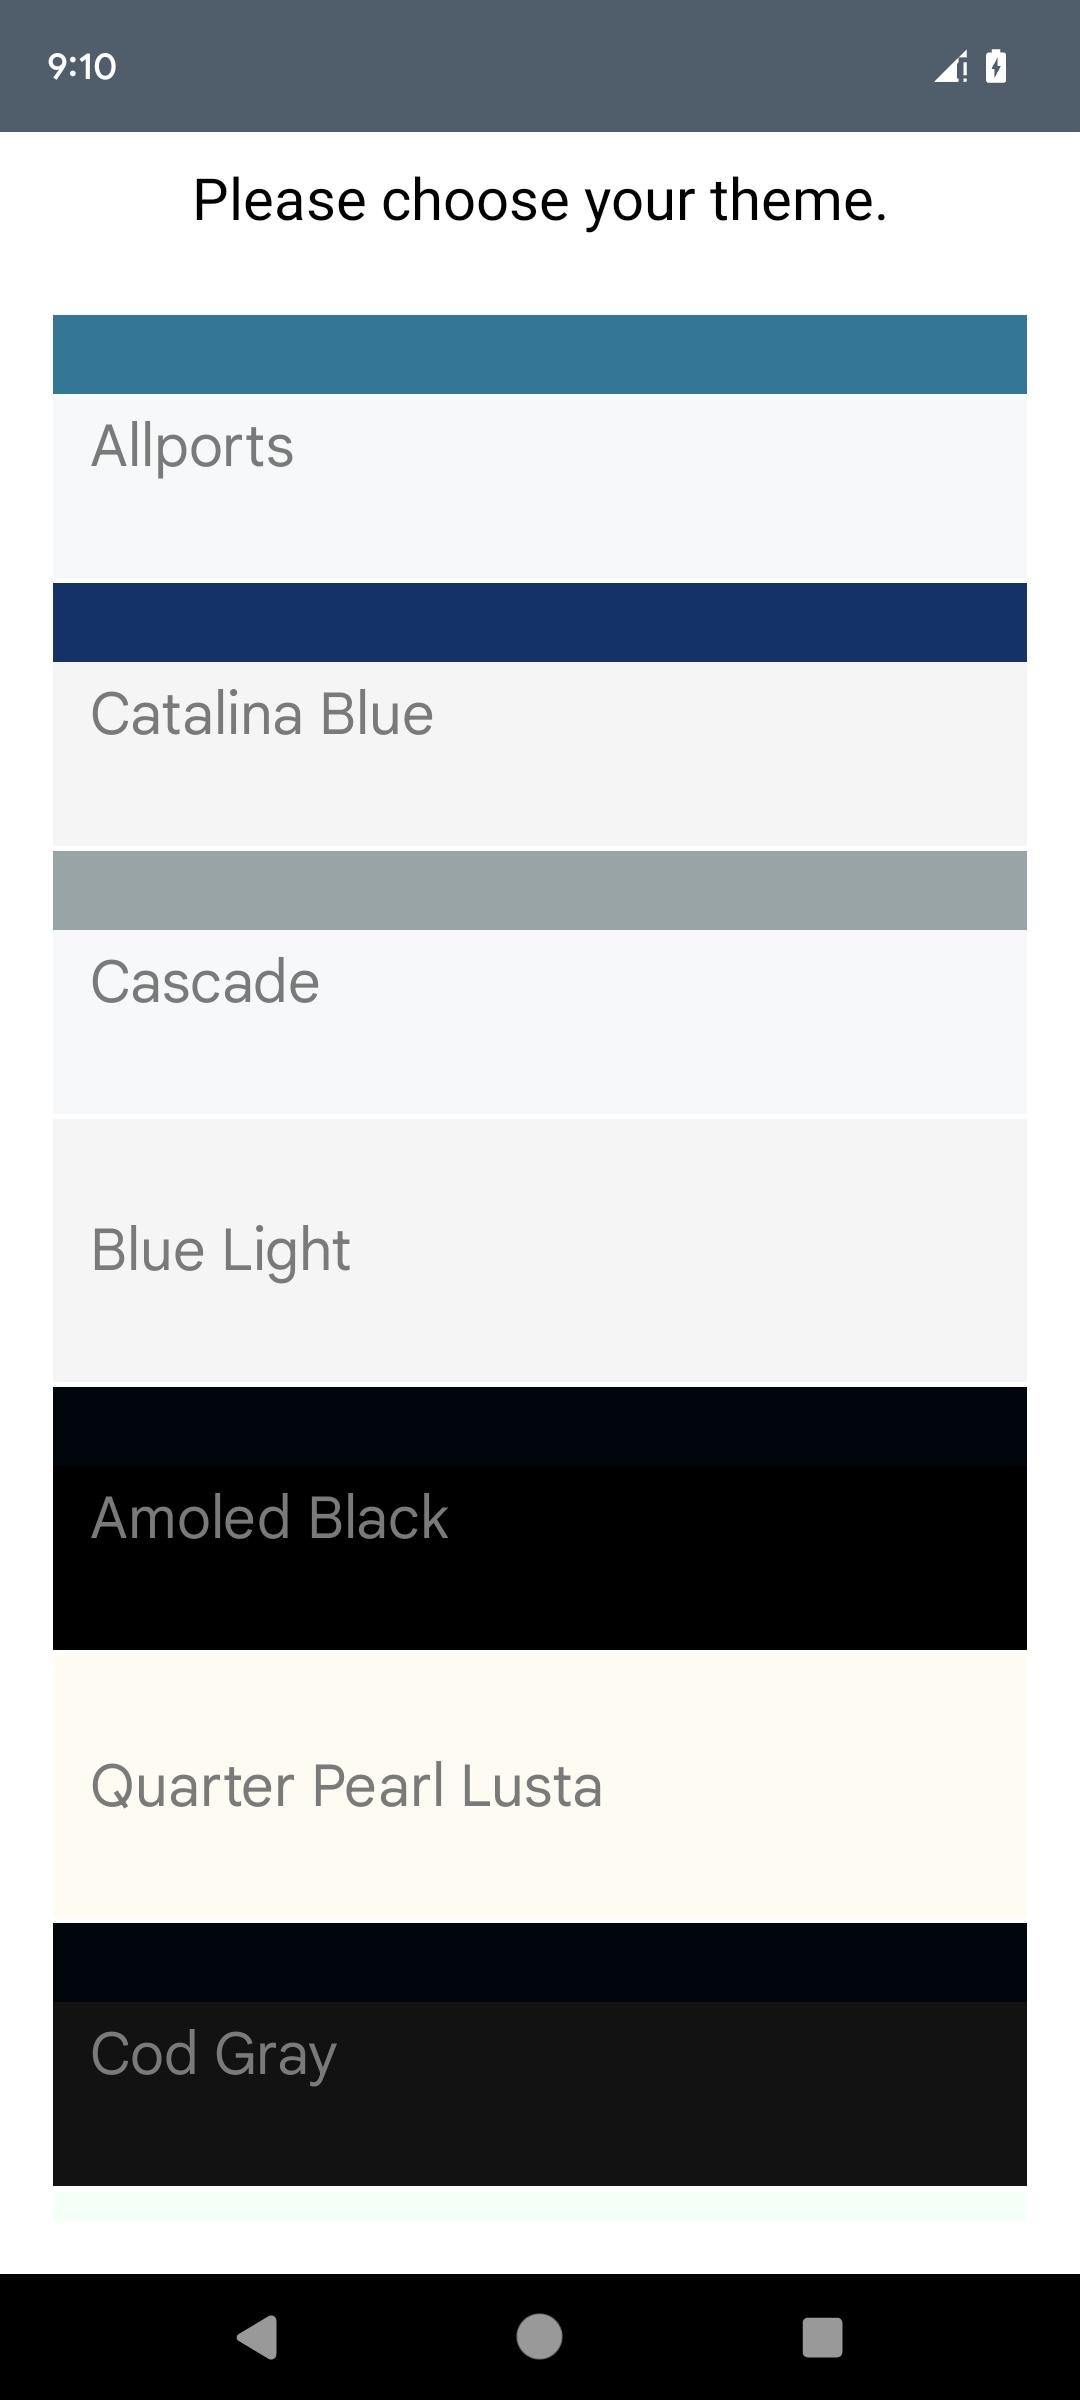The image size is (1080, 2400).
Task: Tap the Android home circle icon
Action: [539, 2337]
